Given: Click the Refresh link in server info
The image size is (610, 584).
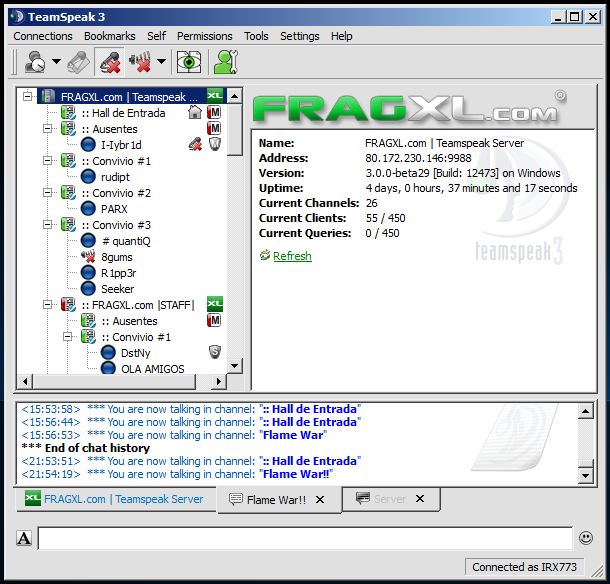Looking at the screenshot, I should click(x=292, y=256).
